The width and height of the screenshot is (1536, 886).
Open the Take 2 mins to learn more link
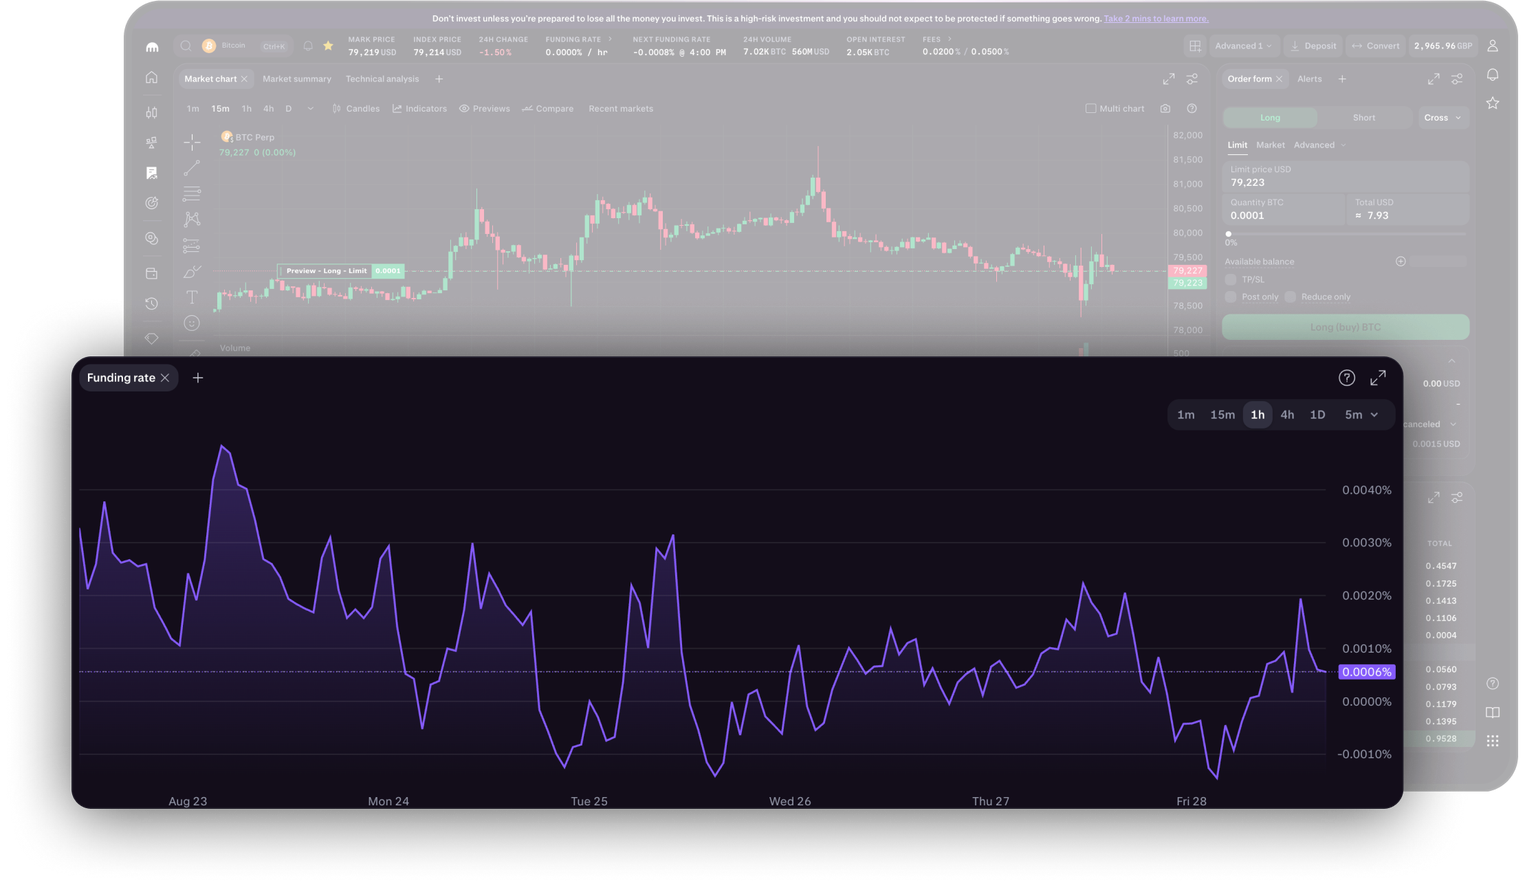pos(1156,19)
